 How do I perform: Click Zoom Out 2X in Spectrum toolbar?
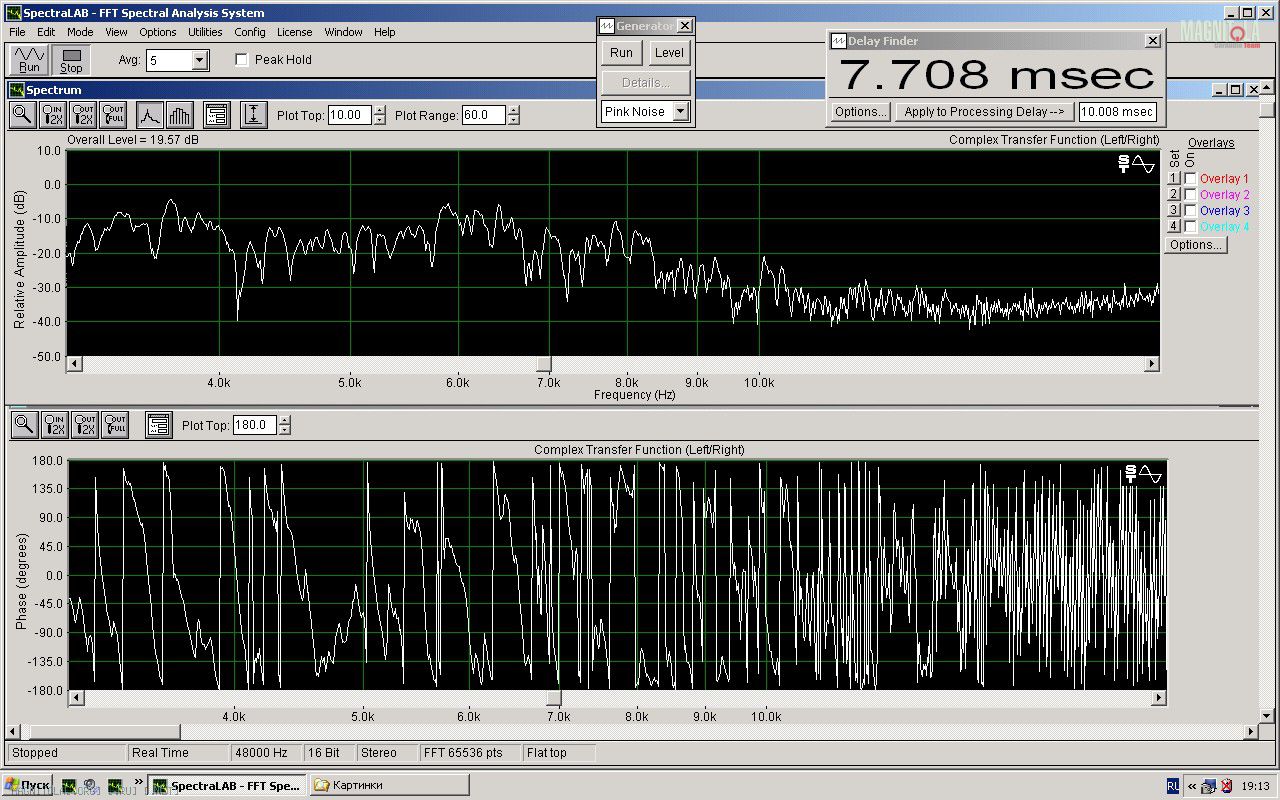tap(83, 115)
